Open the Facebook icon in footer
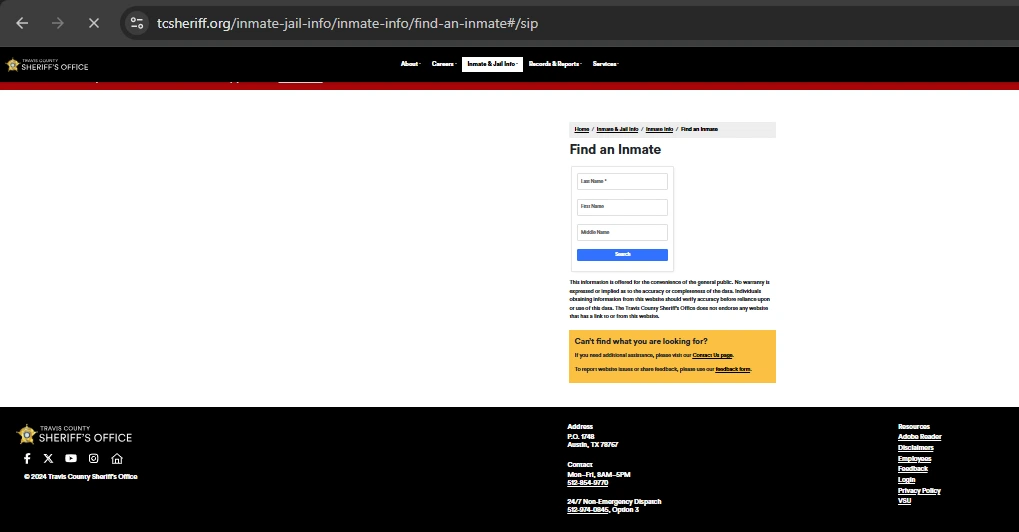The image size is (1019, 532). [27, 458]
